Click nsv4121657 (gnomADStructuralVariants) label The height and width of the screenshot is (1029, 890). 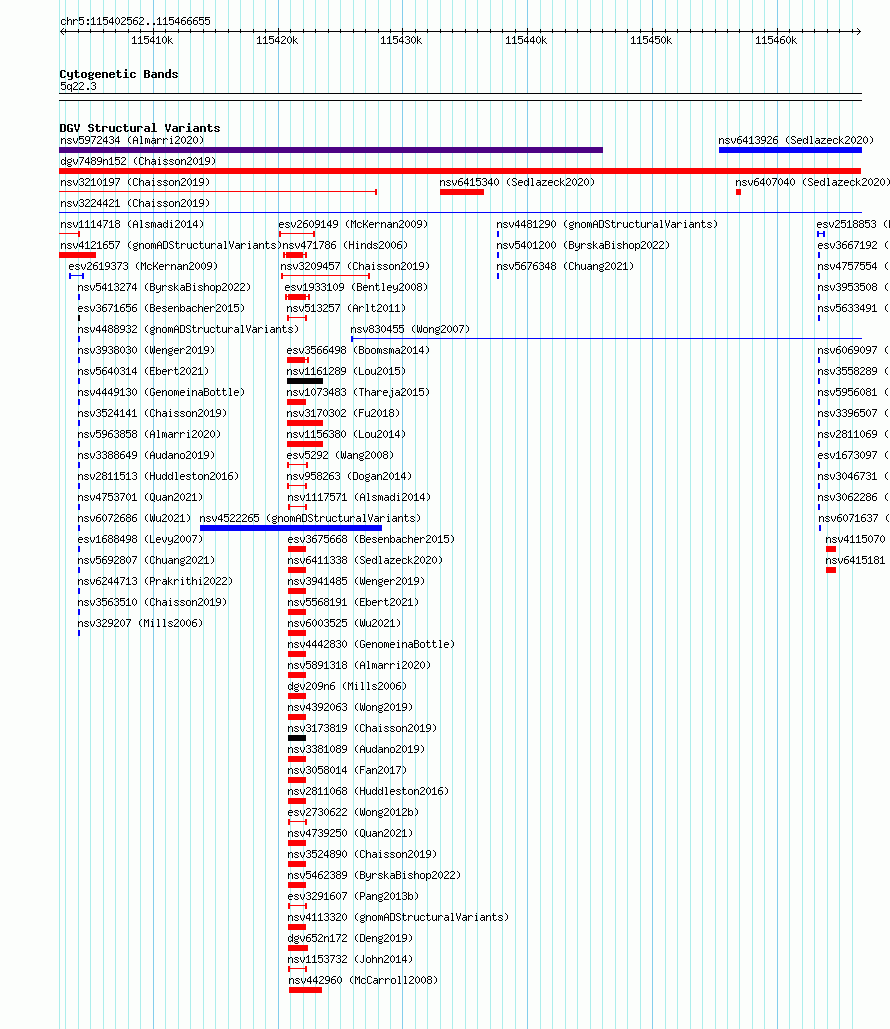tap(171, 245)
